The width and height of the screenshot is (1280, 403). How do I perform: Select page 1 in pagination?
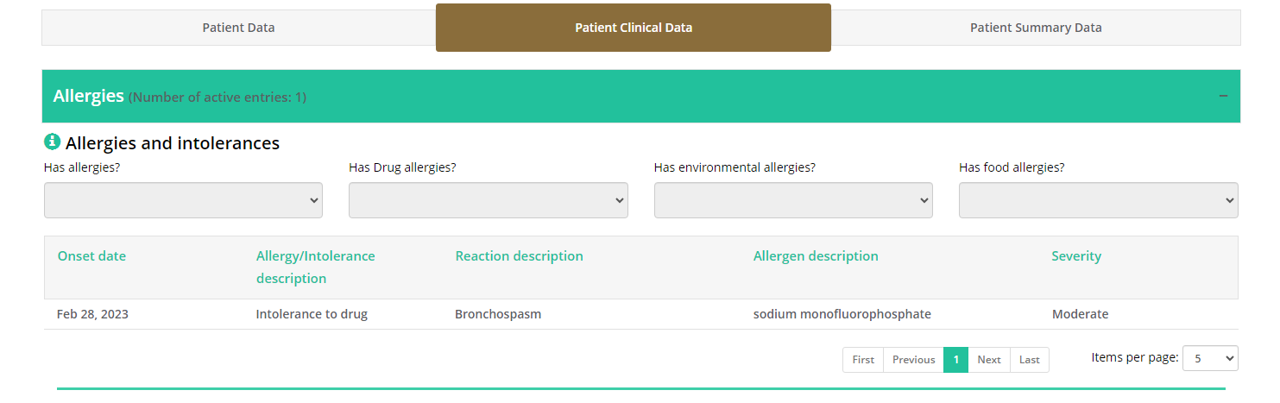click(956, 360)
